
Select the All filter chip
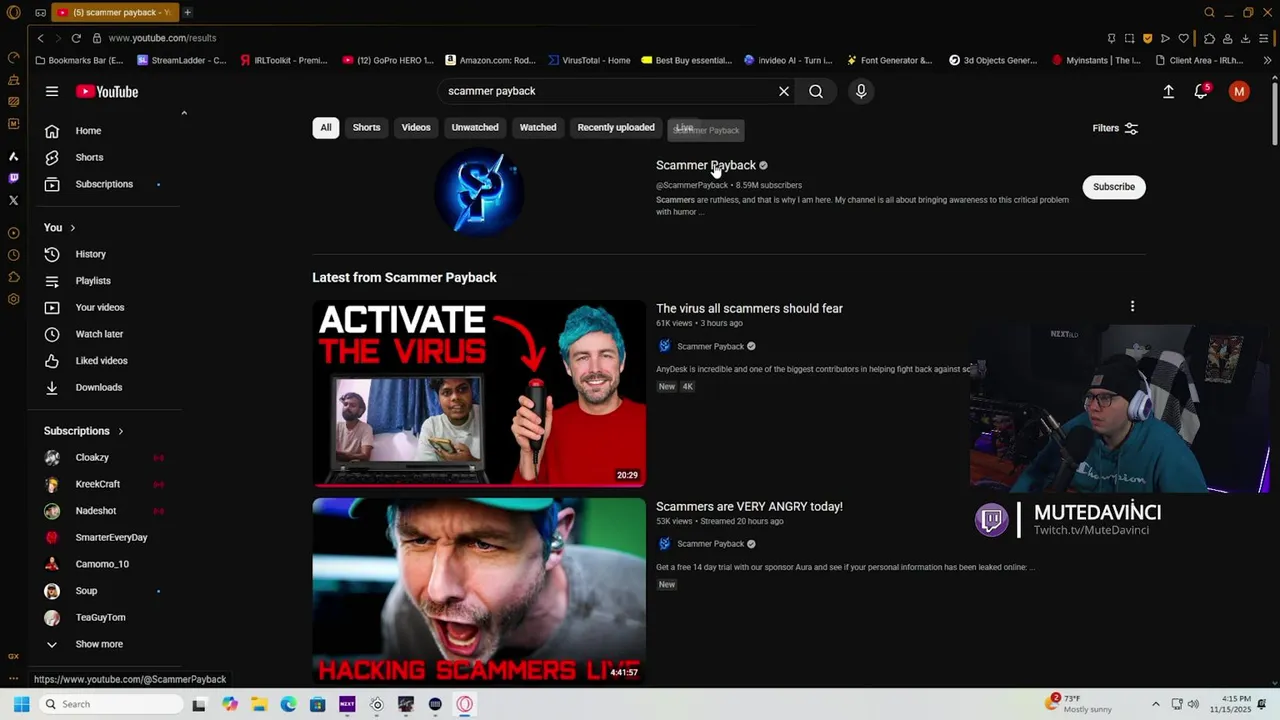click(x=325, y=127)
